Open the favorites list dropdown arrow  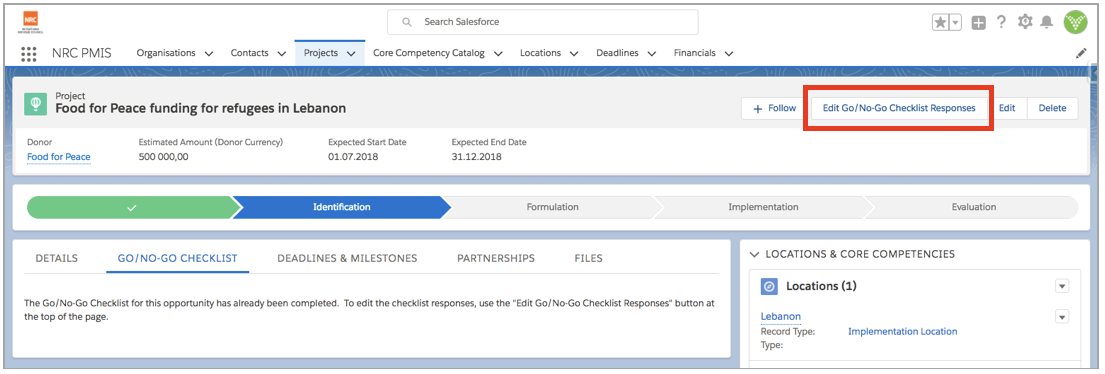(x=956, y=23)
